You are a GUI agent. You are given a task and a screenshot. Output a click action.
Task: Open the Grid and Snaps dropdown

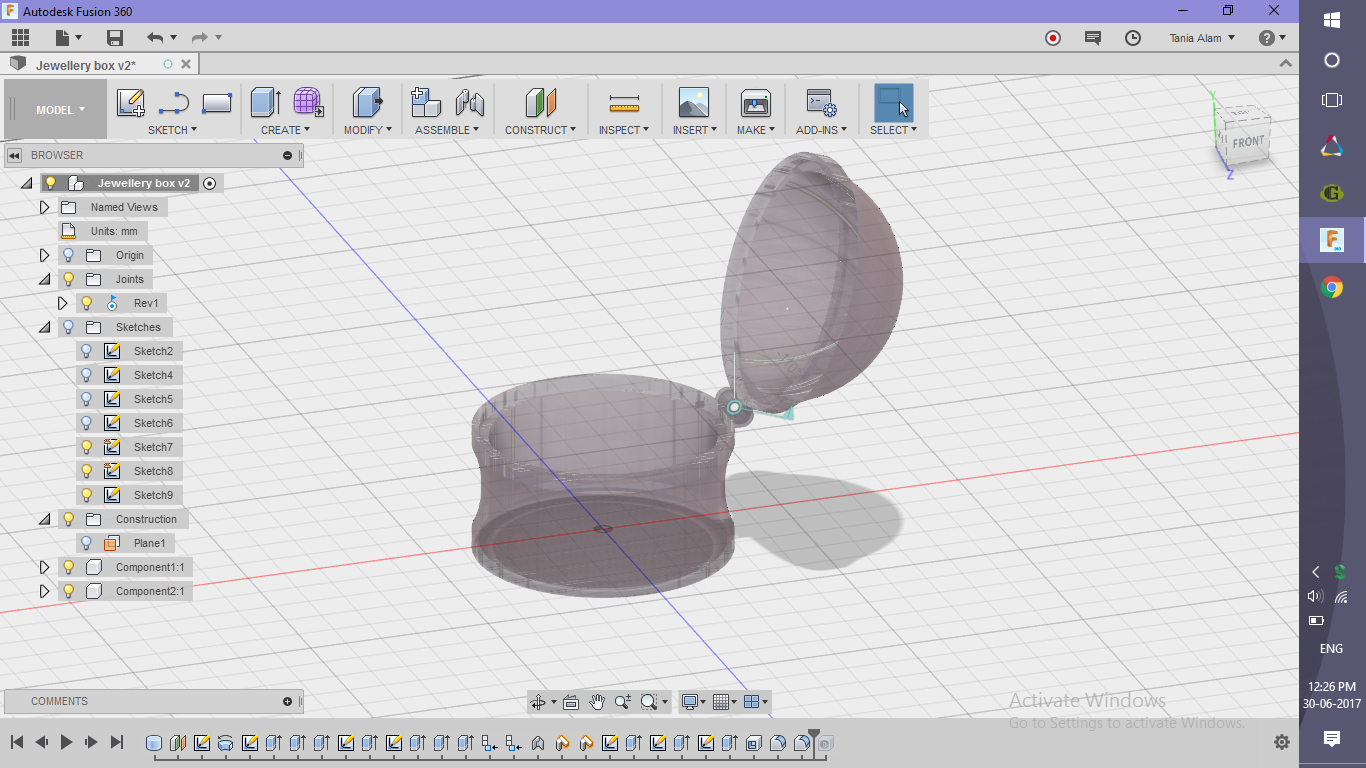(724, 702)
